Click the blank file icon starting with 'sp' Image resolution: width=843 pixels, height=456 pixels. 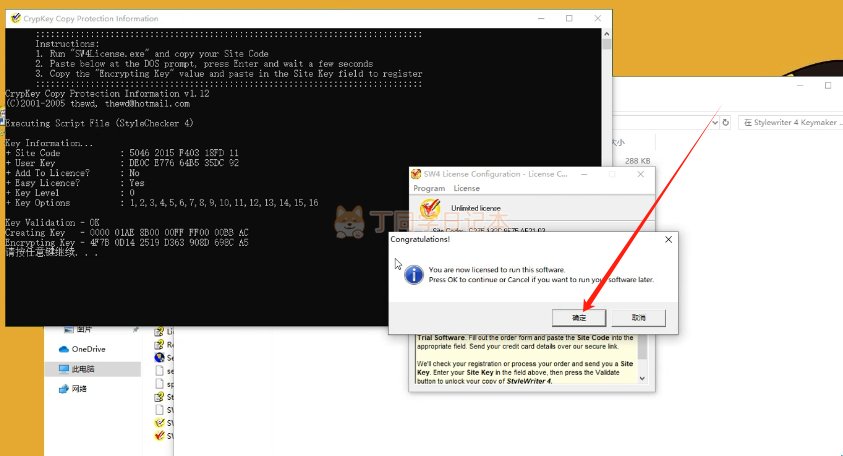coord(159,383)
